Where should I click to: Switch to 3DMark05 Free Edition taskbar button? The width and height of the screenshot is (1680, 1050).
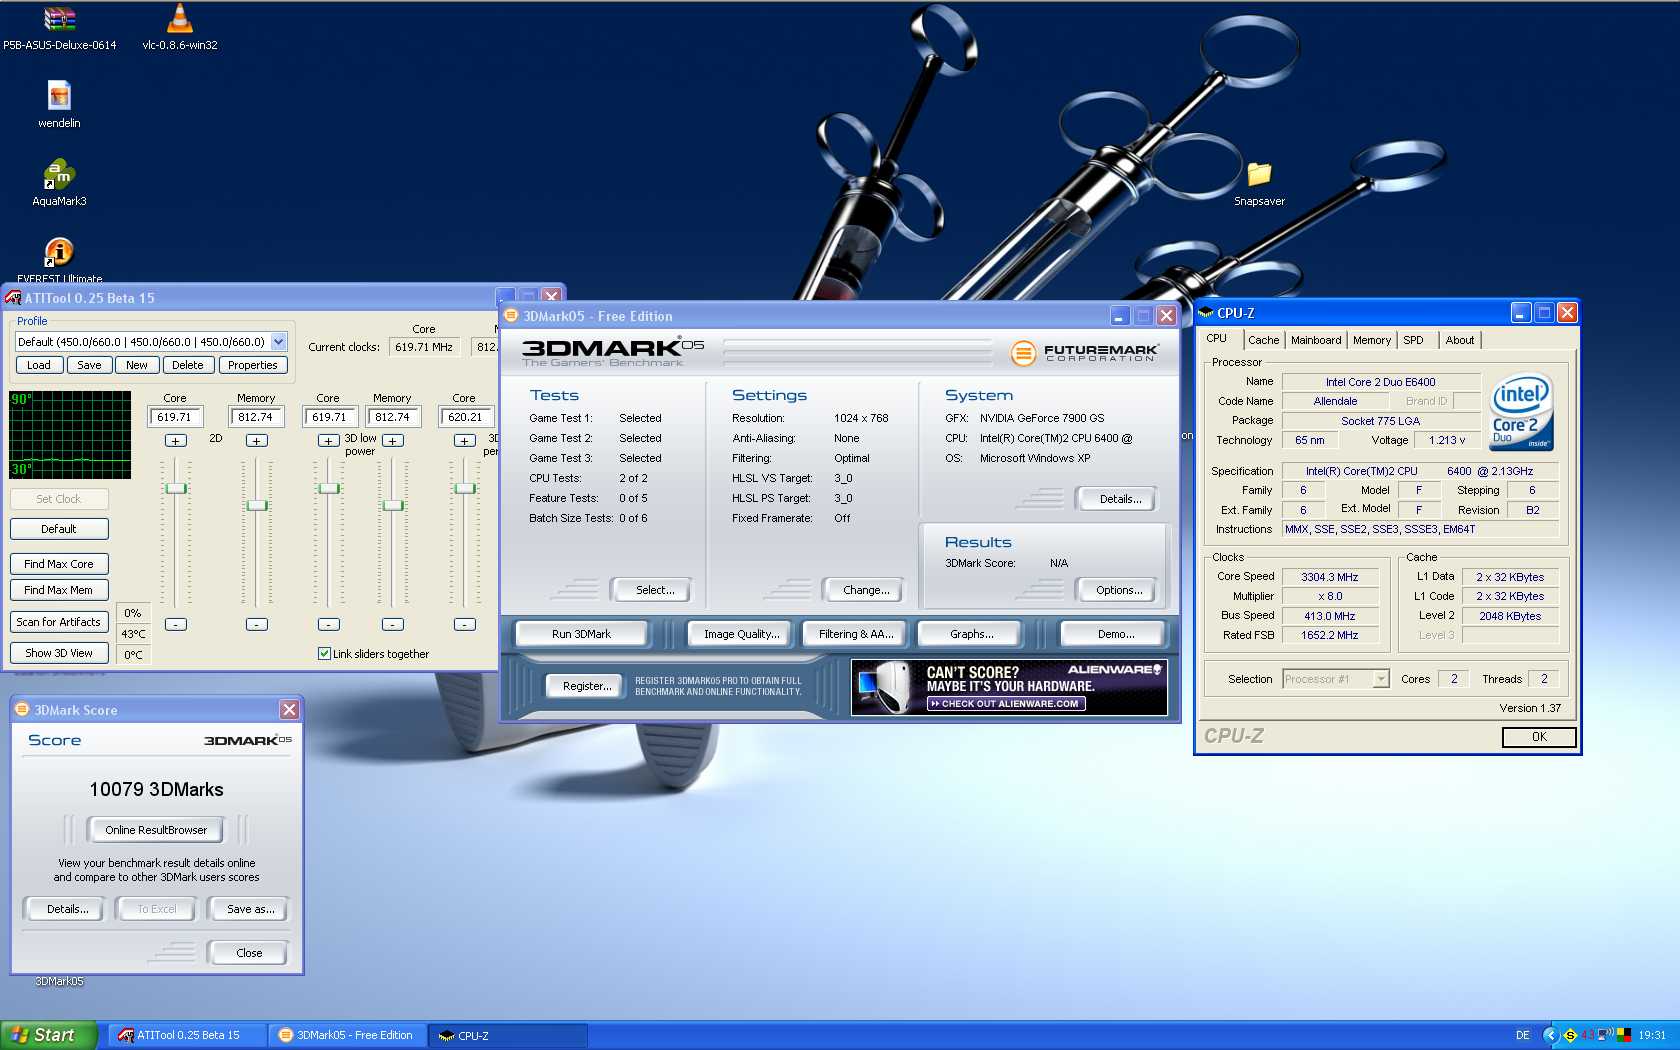pyautogui.click(x=347, y=1036)
